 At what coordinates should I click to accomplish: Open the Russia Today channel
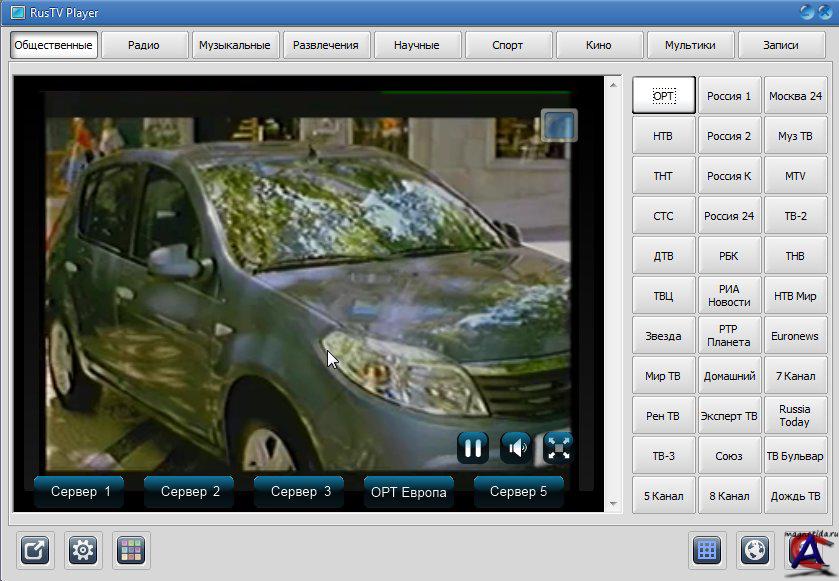click(x=794, y=416)
